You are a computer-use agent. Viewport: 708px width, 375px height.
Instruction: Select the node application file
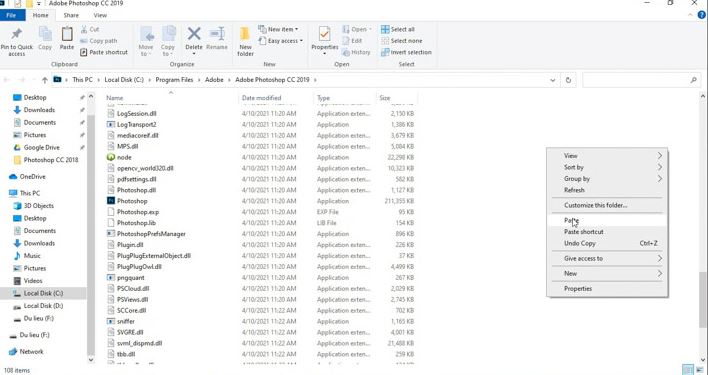[x=124, y=157]
